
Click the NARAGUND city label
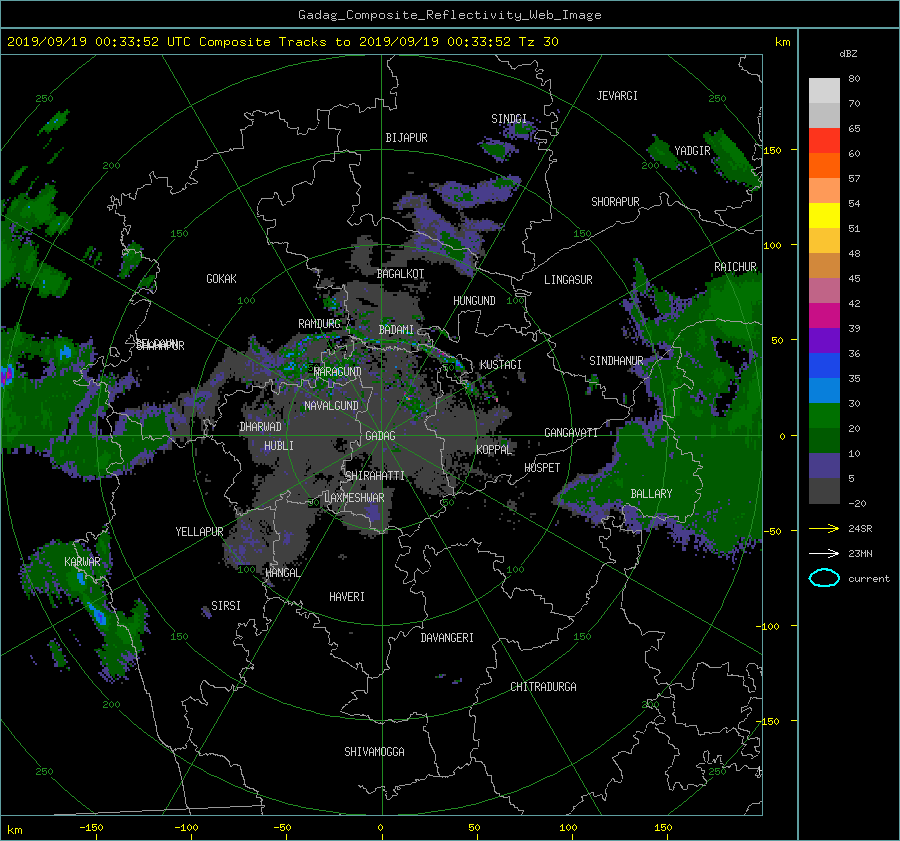click(338, 372)
